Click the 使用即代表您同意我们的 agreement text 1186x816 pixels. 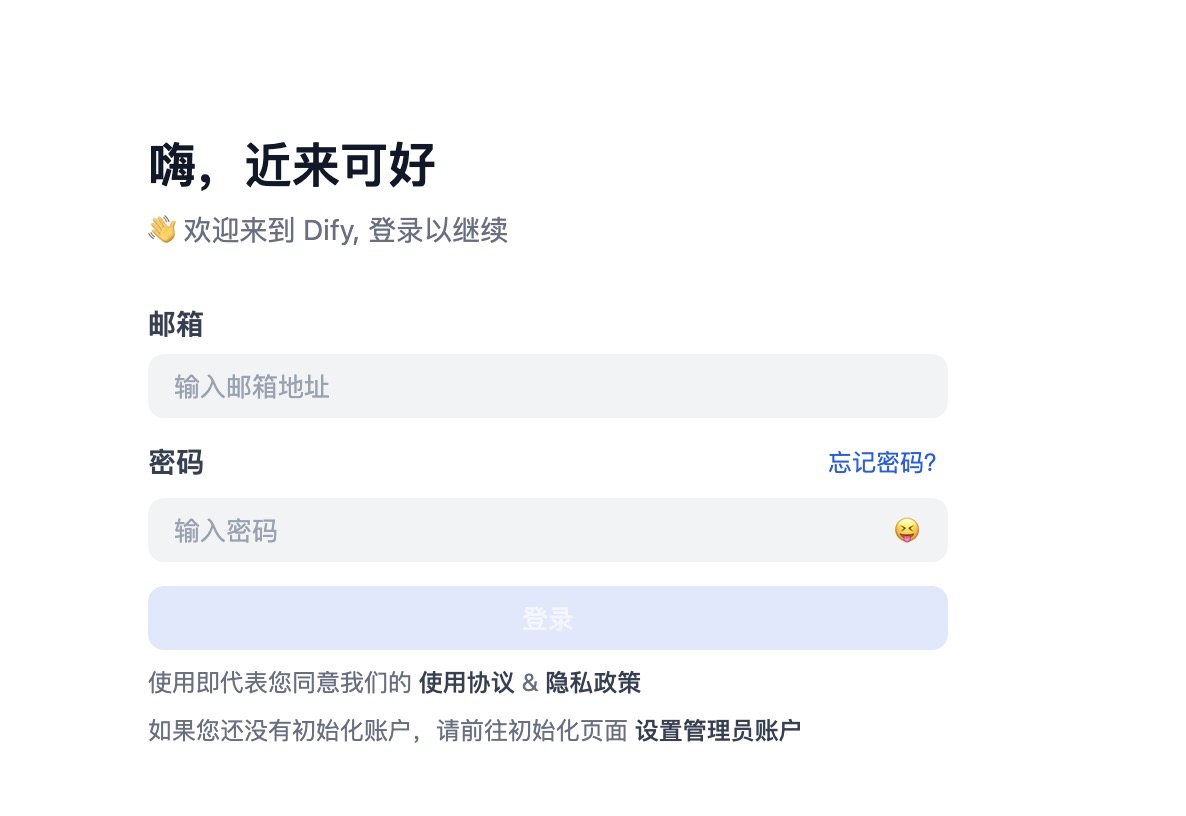point(279,683)
